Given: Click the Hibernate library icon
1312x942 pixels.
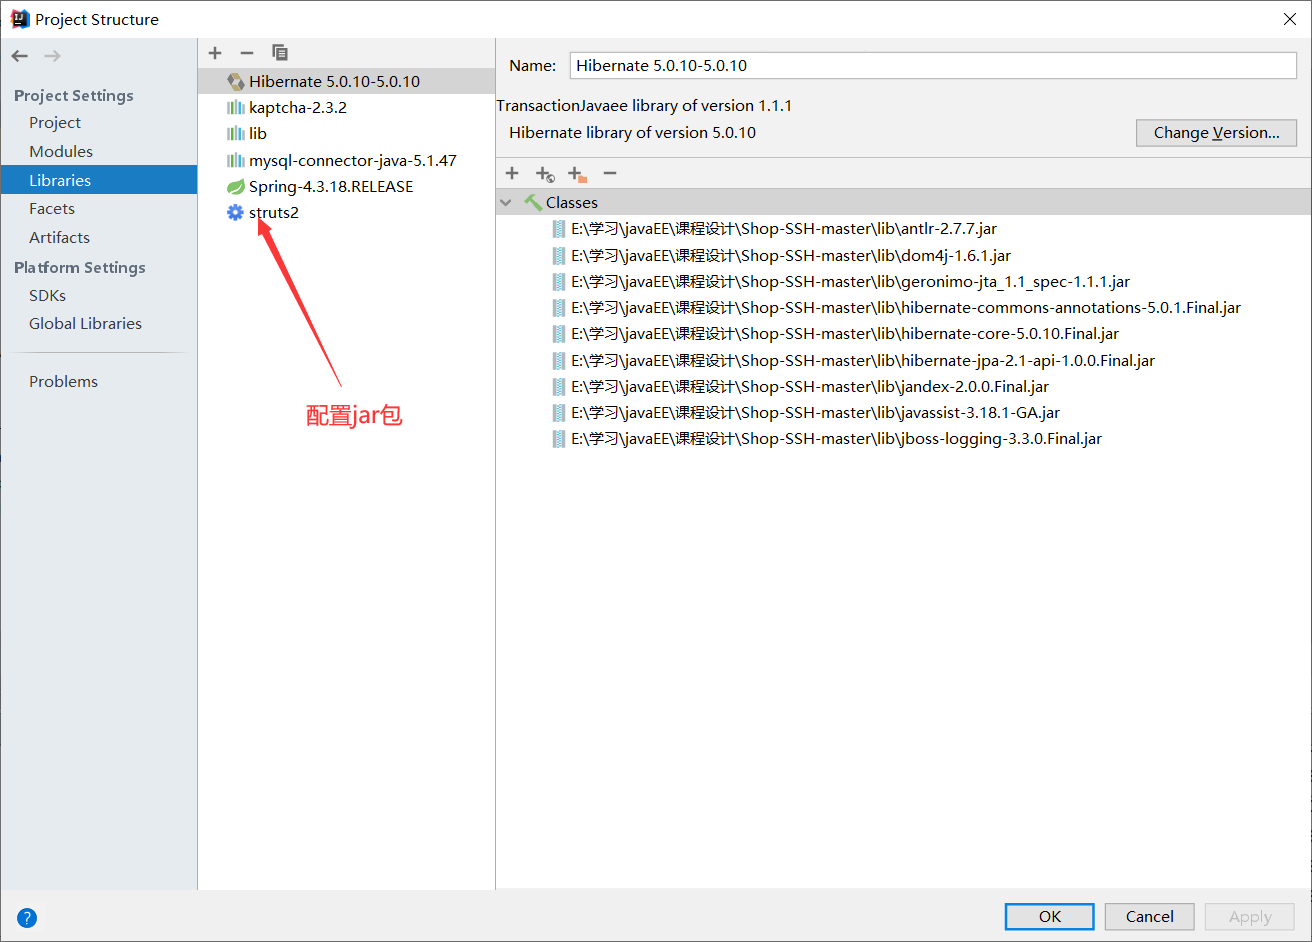Looking at the screenshot, I should [236, 81].
